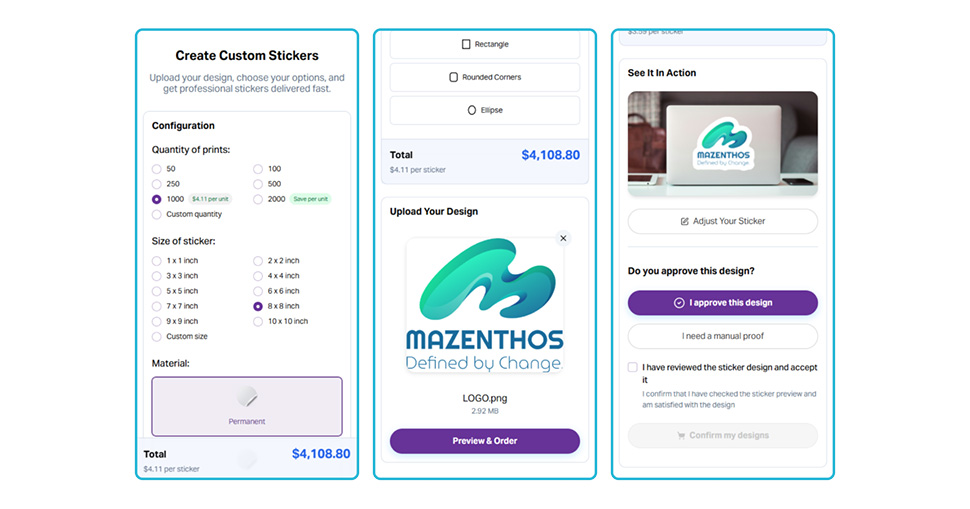Click I need a manual proof
The height and width of the screenshot is (509, 970).
(723, 336)
